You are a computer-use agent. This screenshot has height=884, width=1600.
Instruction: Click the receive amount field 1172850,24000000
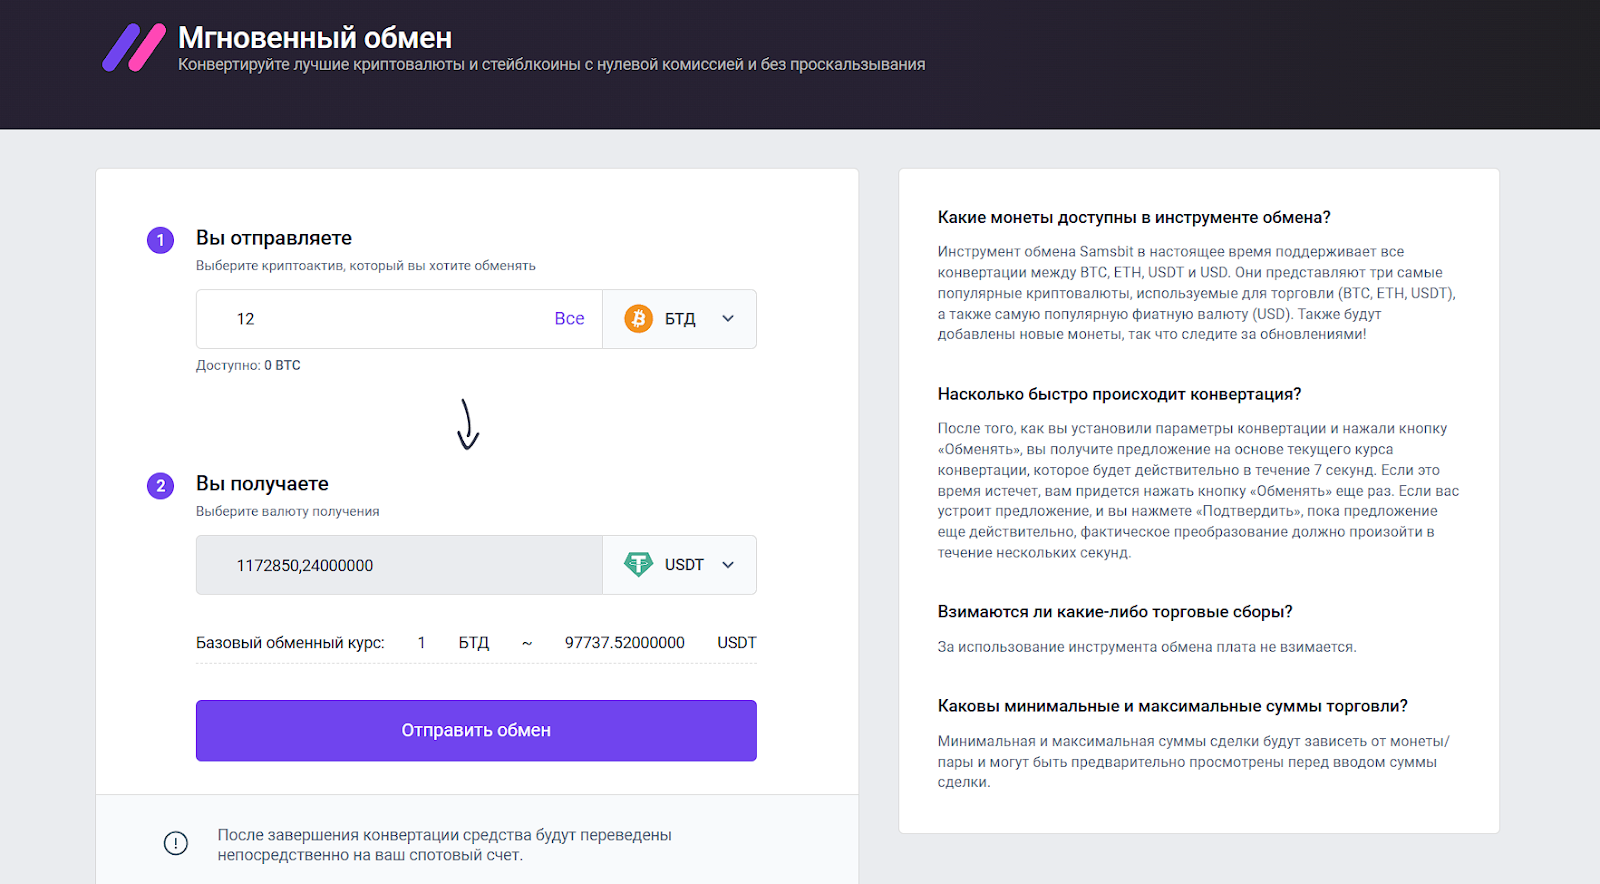click(x=399, y=565)
